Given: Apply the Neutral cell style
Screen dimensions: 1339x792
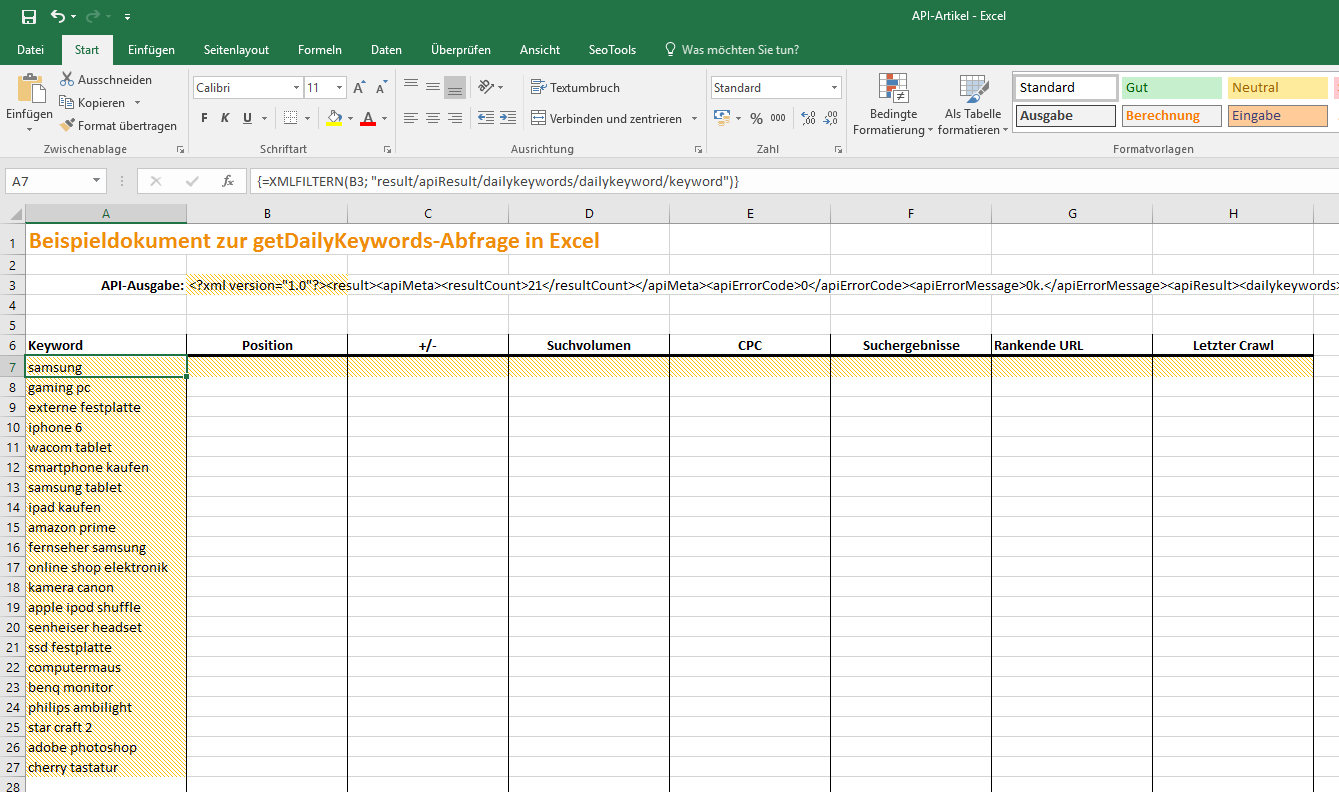Looking at the screenshot, I should (x=1277, y=88).
